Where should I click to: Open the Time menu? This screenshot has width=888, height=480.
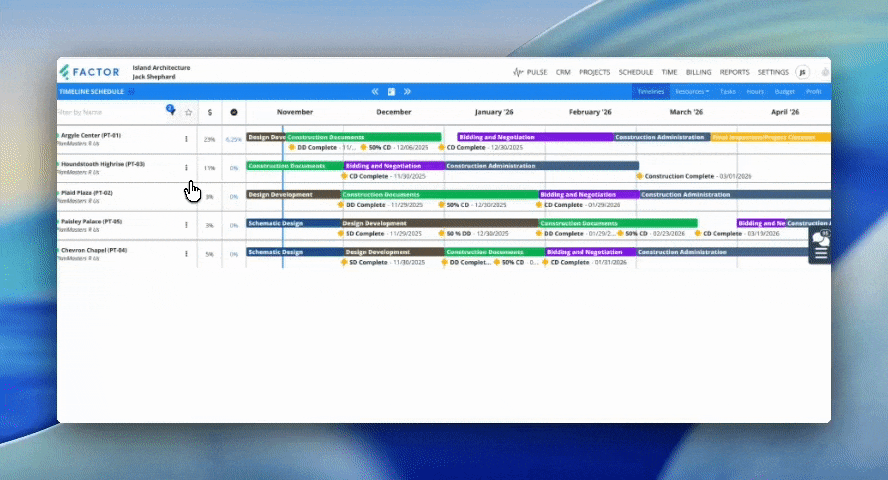pos(669,72)
